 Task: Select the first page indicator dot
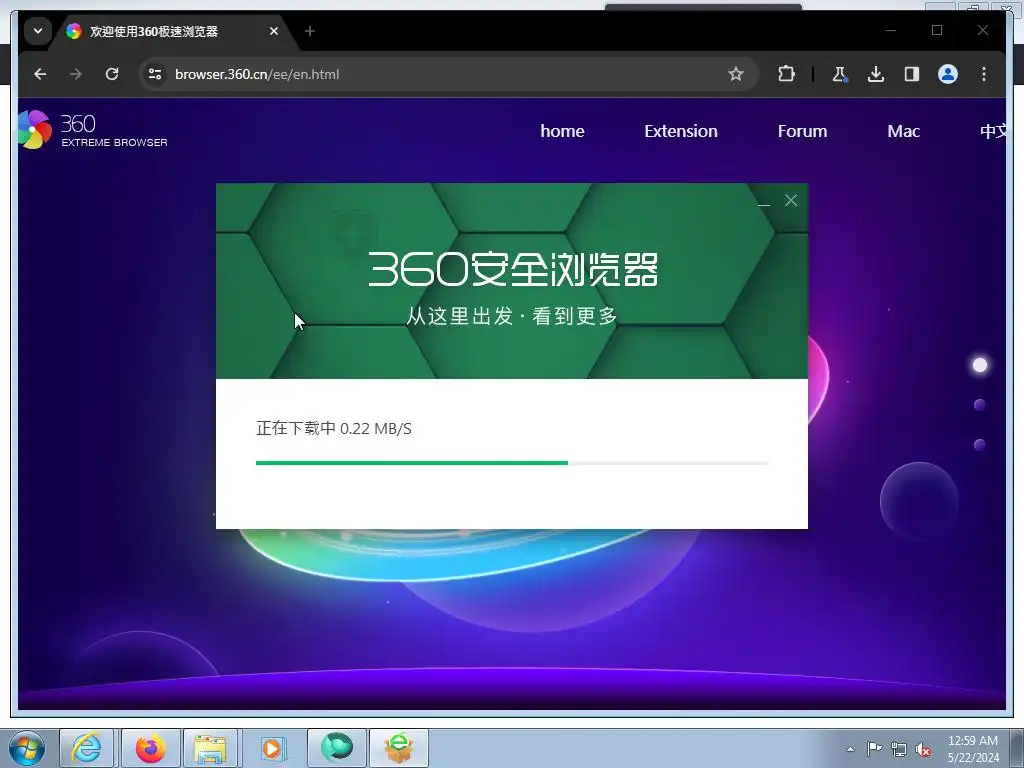tap(980, 365)
